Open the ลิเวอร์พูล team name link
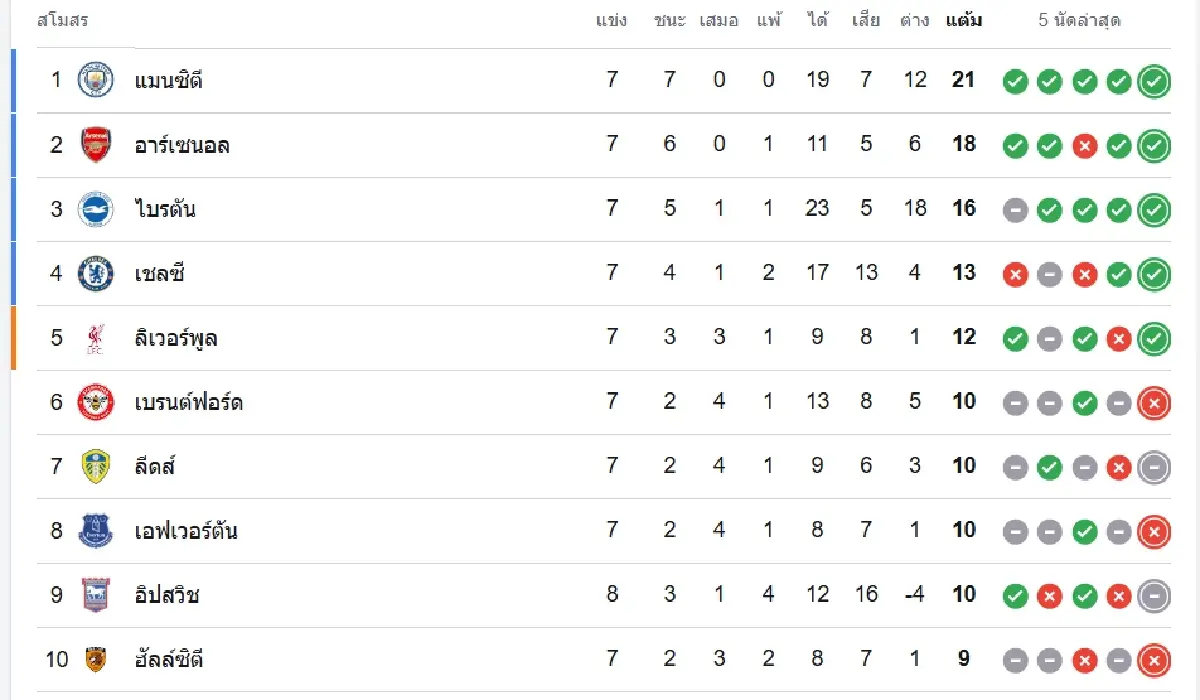Image resolution: width=1200 pixels, height=700 pixels. 176,338
